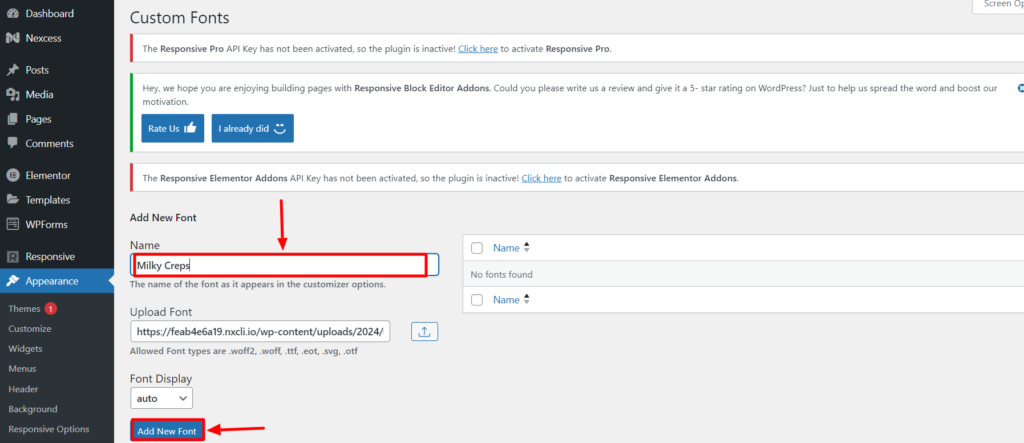Click the Pages icon in sidebar
The width and height of the screenshot is (1024, 443).
(12, 119)
